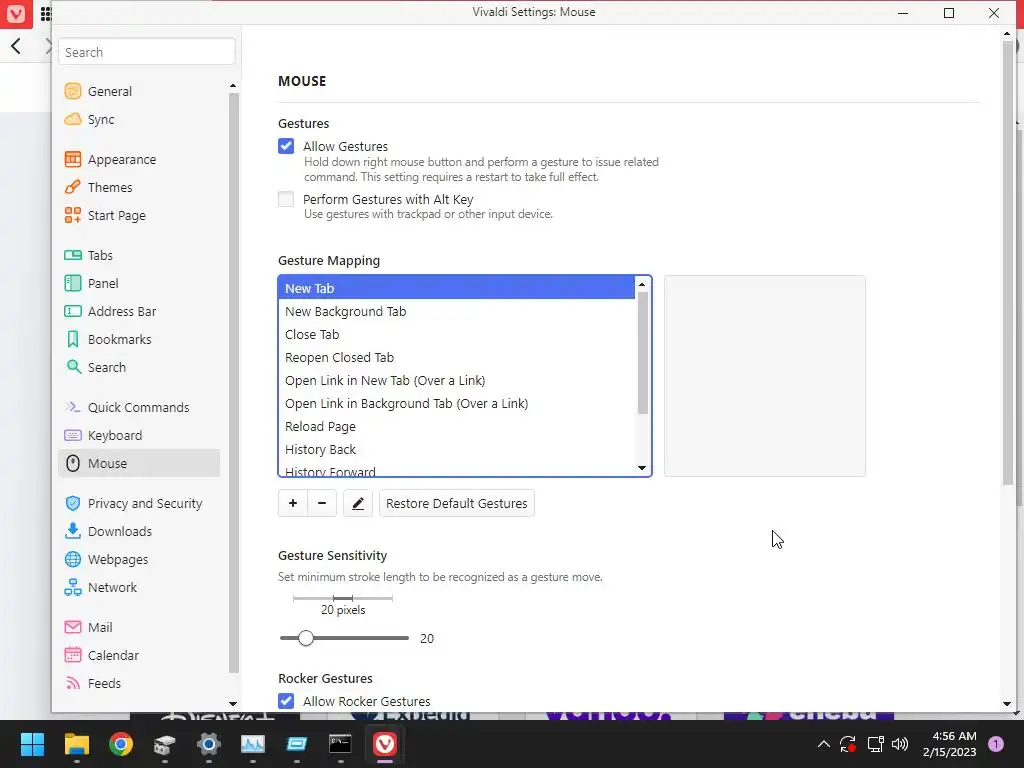The height and width of the screenshot is (768, 1024).
Task: Edit selected gesture with pencil button
Action: click(358, 504)
